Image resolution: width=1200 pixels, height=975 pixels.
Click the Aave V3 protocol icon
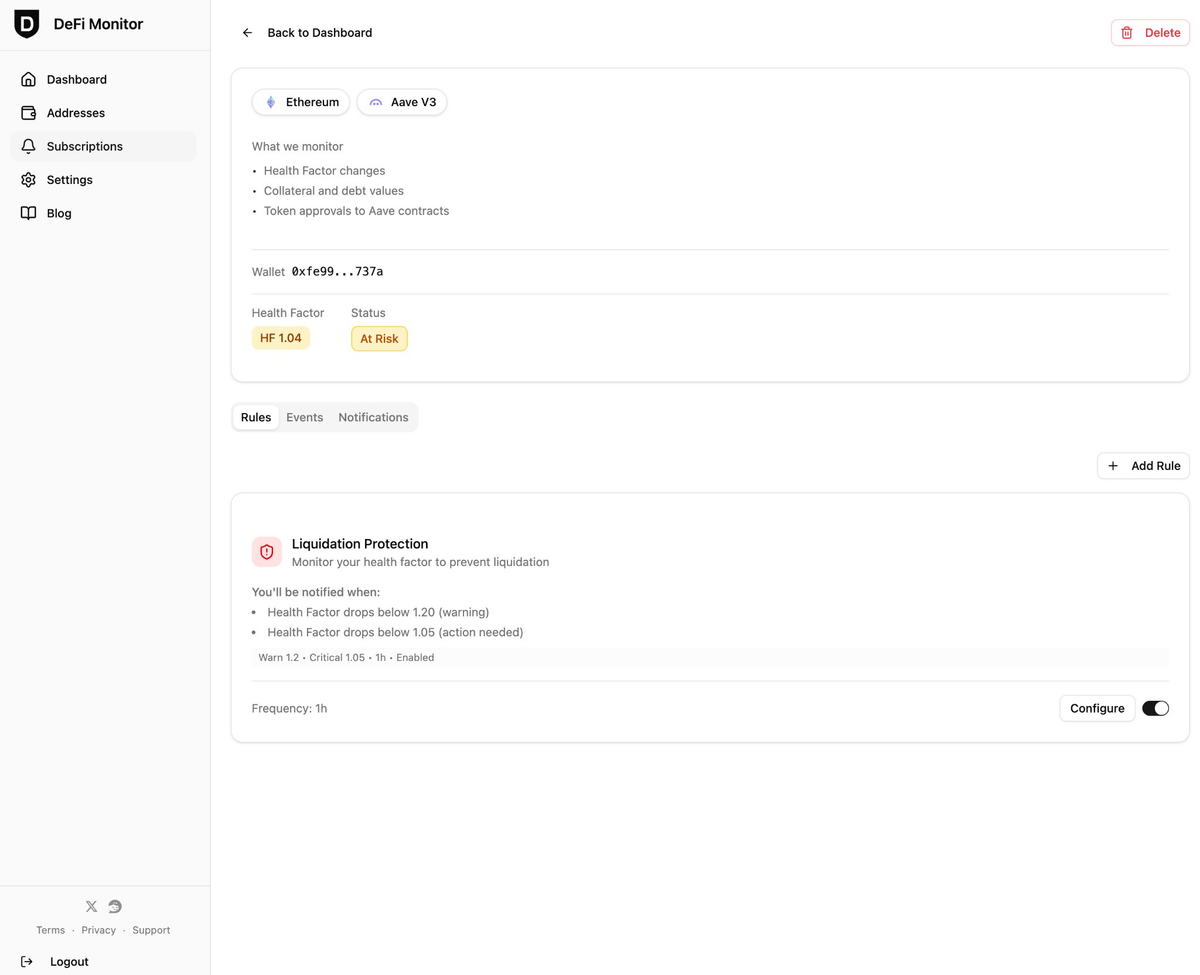tap(376, 102)
